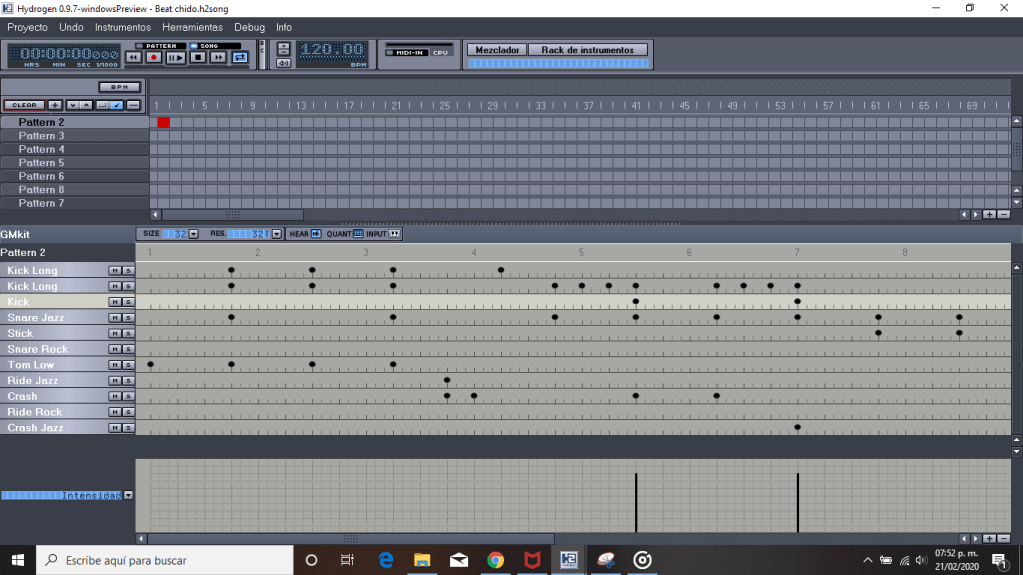Click the metronome speaker icon
1023x575 pixels.
(283, 63)
